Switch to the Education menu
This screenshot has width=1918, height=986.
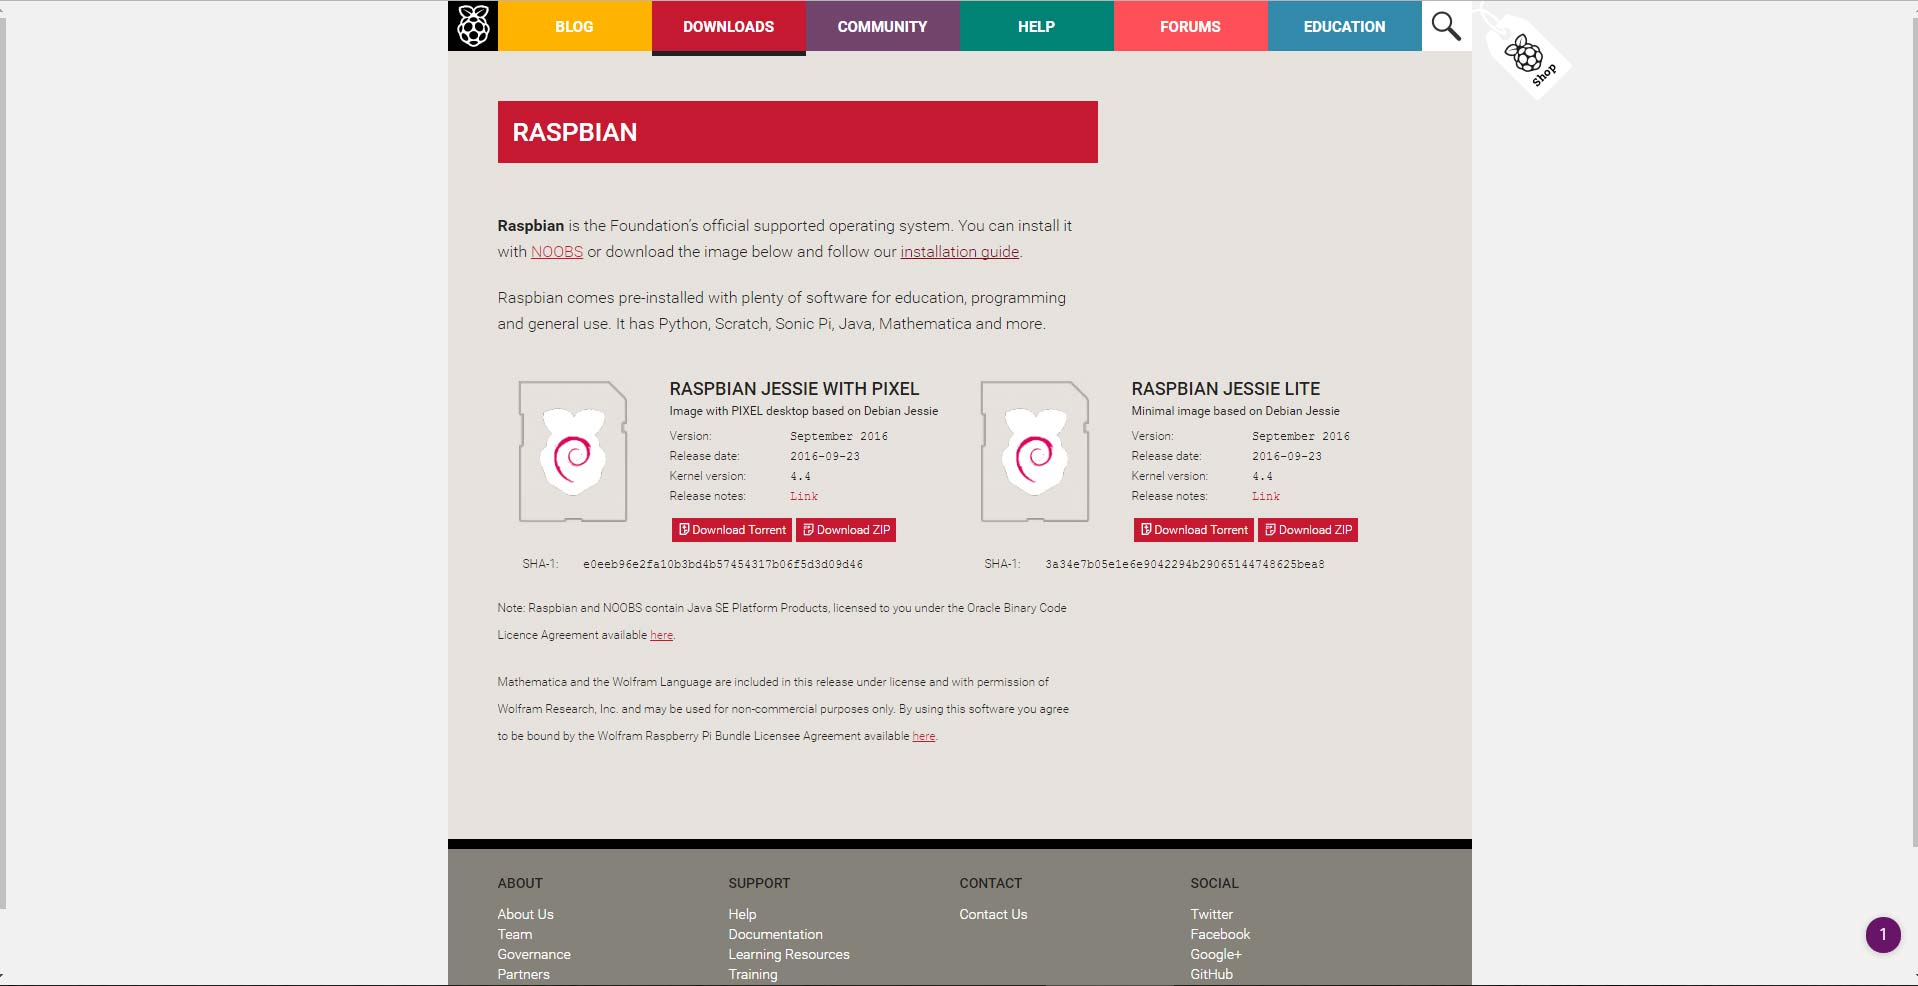click(1345, 26)
